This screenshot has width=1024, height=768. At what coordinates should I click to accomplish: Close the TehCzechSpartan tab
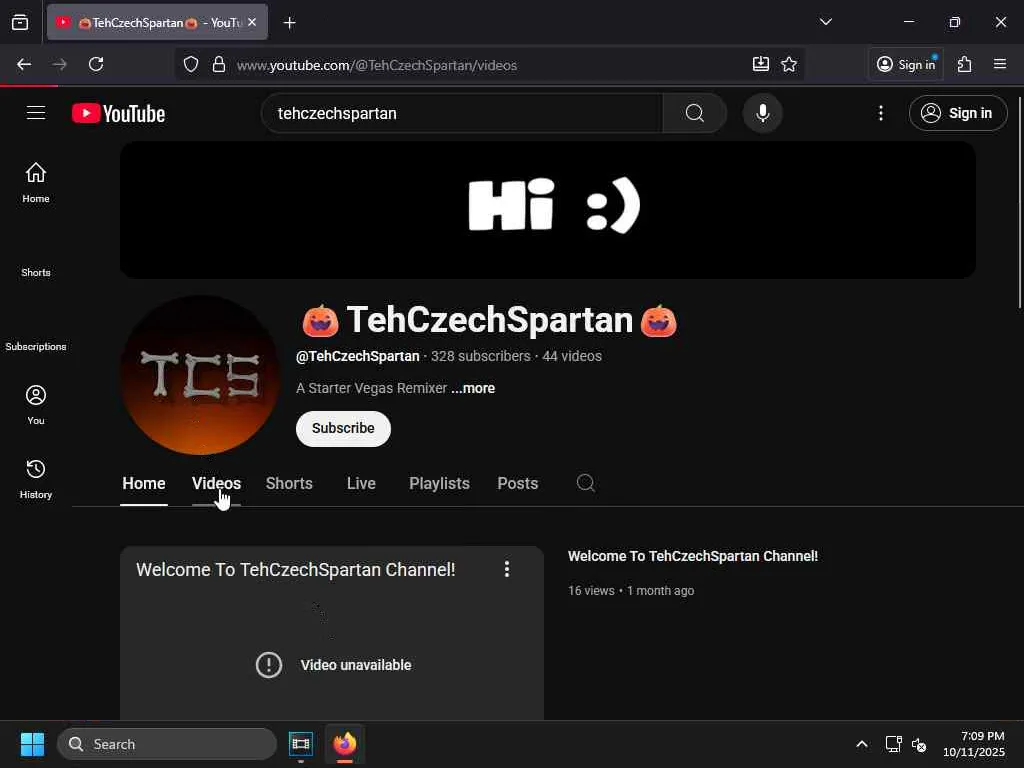coord(252,22)
